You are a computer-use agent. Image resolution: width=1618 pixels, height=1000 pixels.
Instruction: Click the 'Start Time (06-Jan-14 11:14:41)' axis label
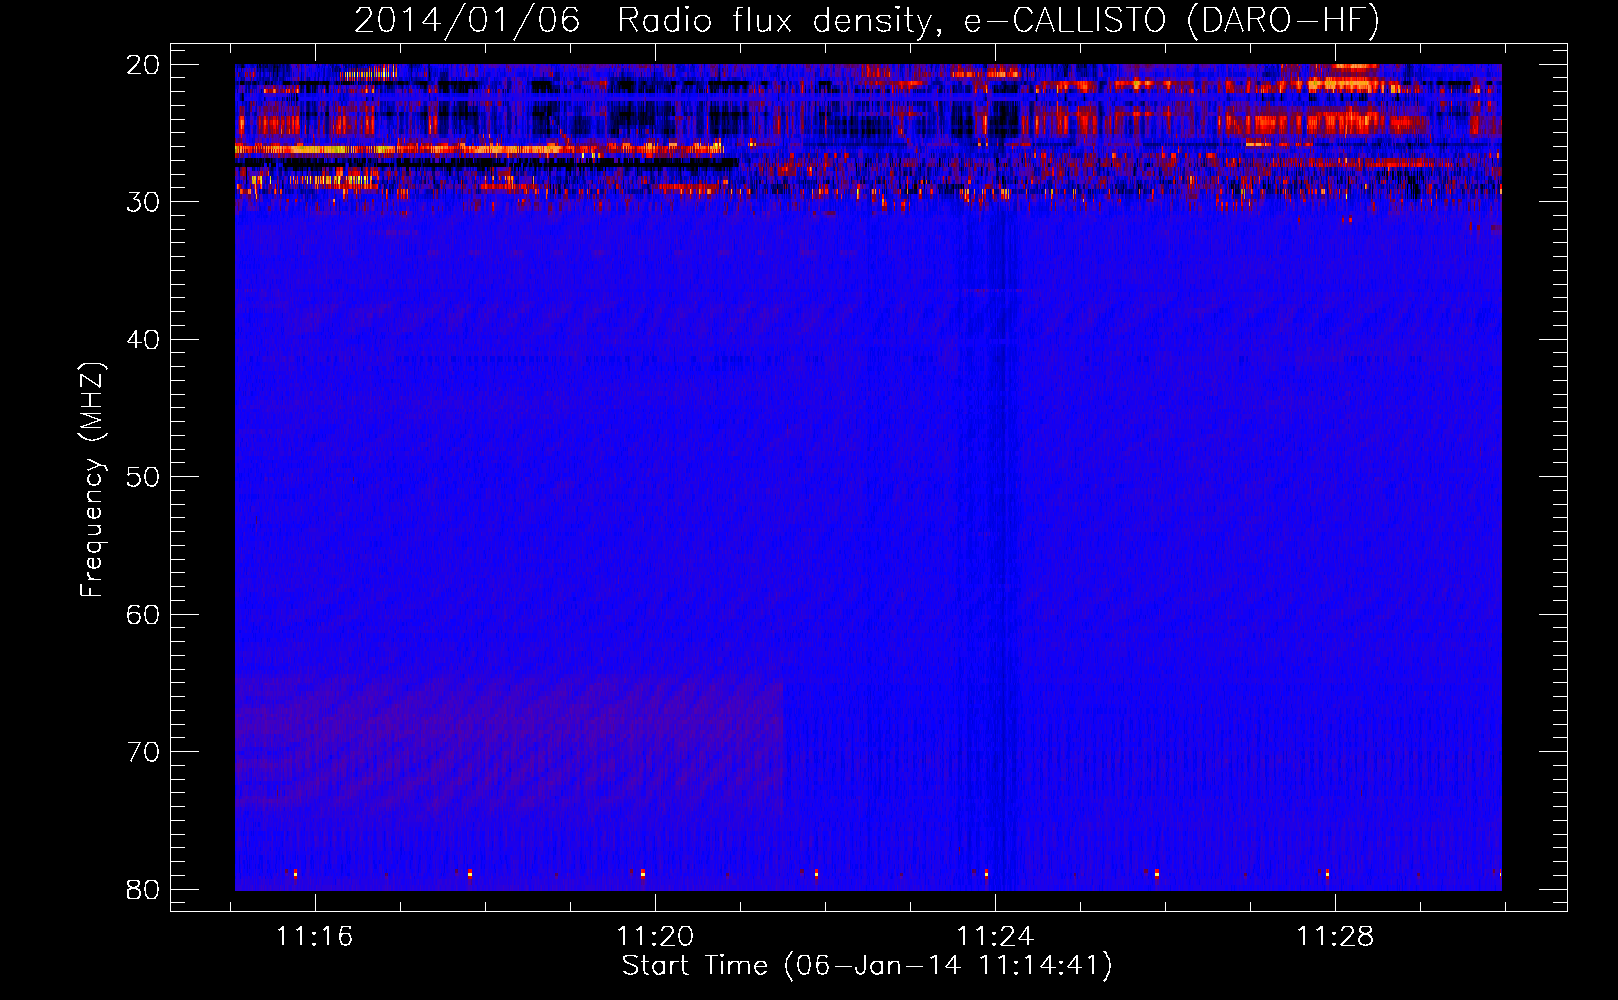[867, 965]
